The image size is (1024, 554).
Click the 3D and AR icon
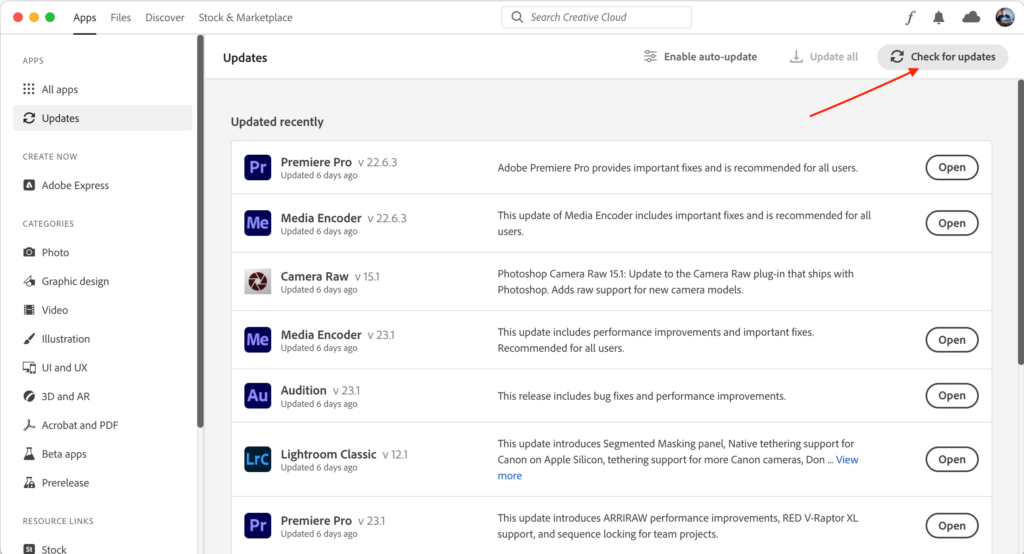pyautogui.click(x=29, y=396)
